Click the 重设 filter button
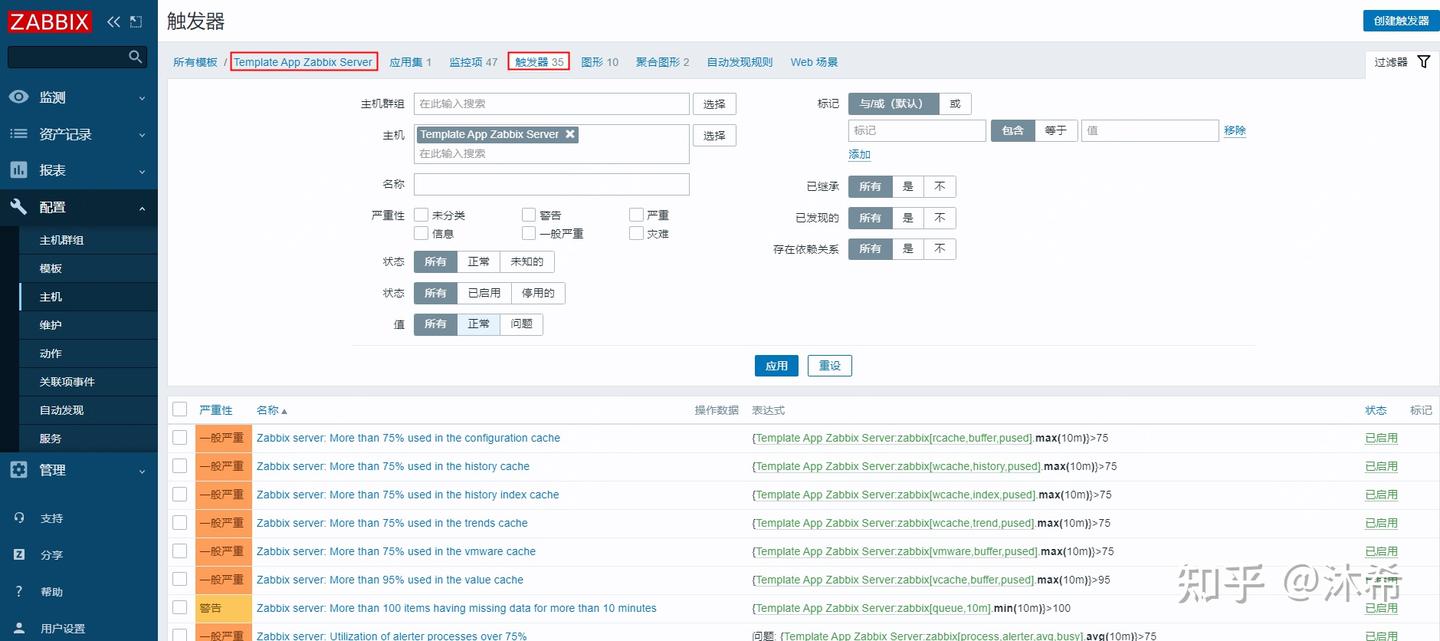Viewport: 1440px width, 641px height. (x=830, y=366)
